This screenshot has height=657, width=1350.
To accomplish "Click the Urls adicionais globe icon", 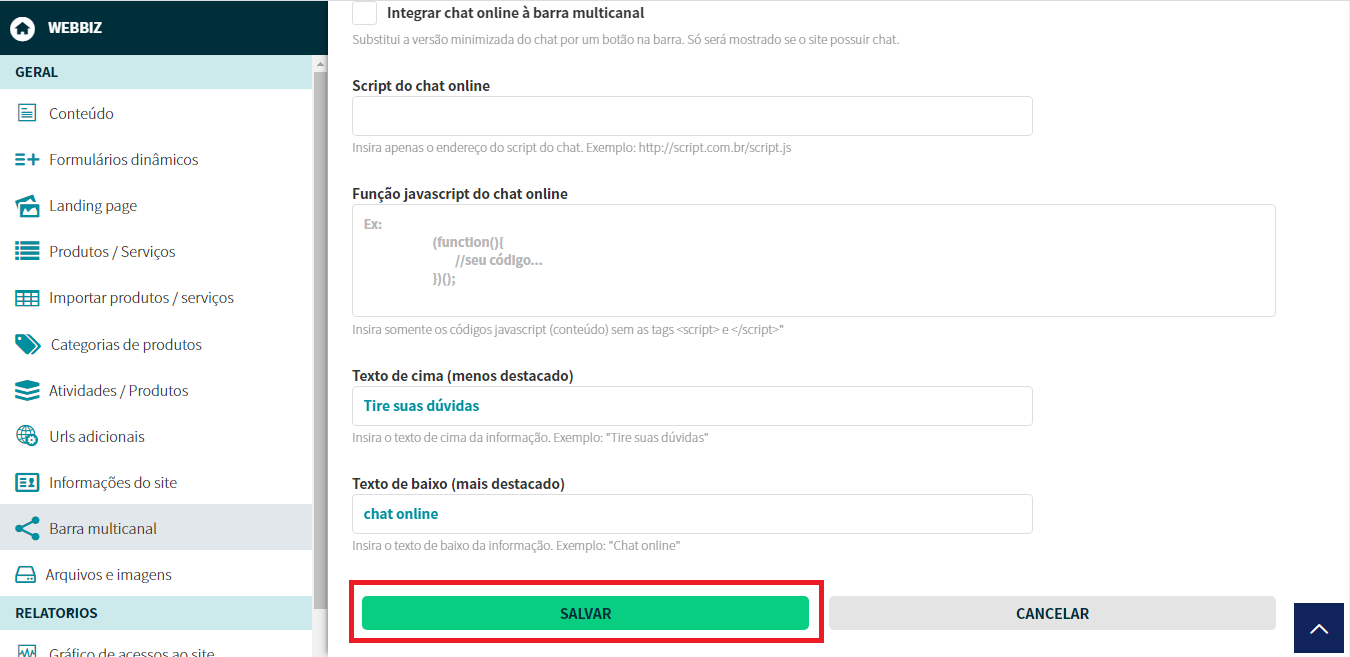I will [x=27, y=437].
